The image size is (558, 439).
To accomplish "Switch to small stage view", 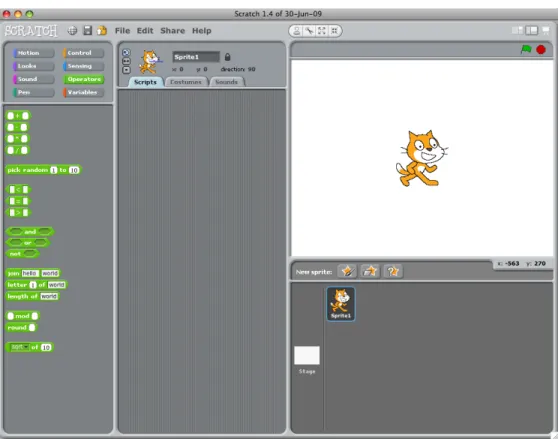I will coord(517,31).
